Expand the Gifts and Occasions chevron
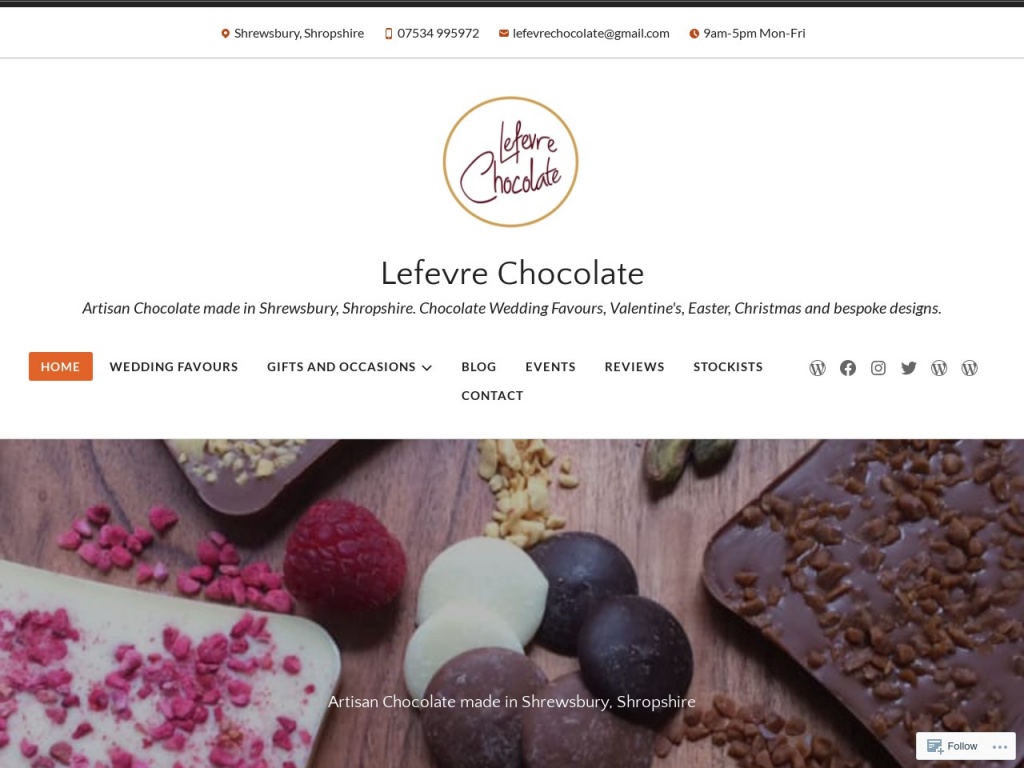Viewport: 1024px width, 768px height. coord(427,368)
